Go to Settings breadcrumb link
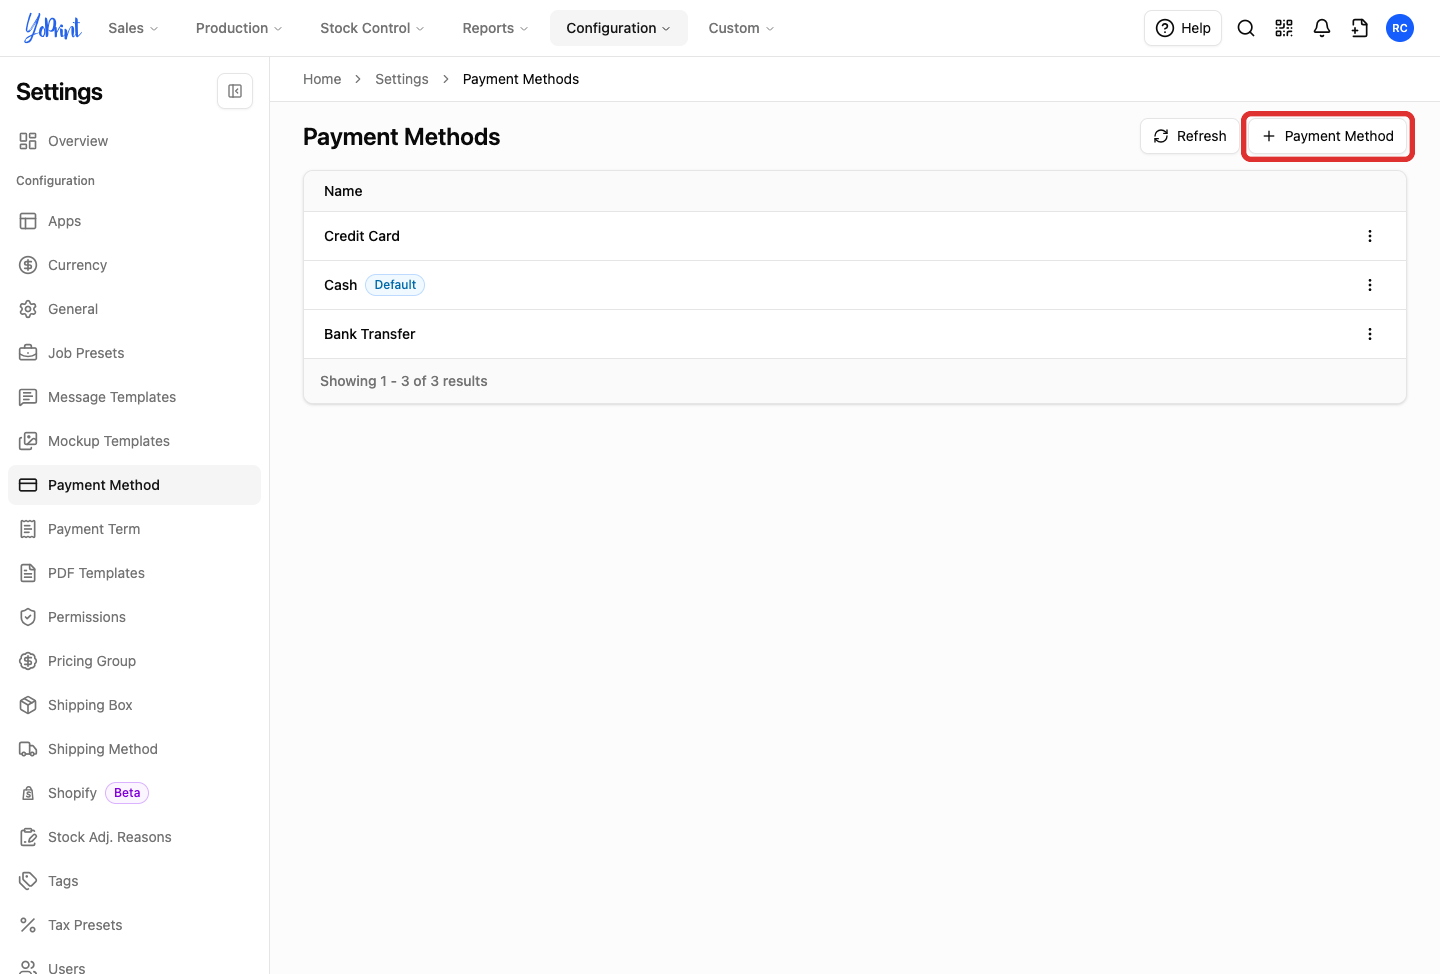 pyautogui.click(x=402, y=79)
